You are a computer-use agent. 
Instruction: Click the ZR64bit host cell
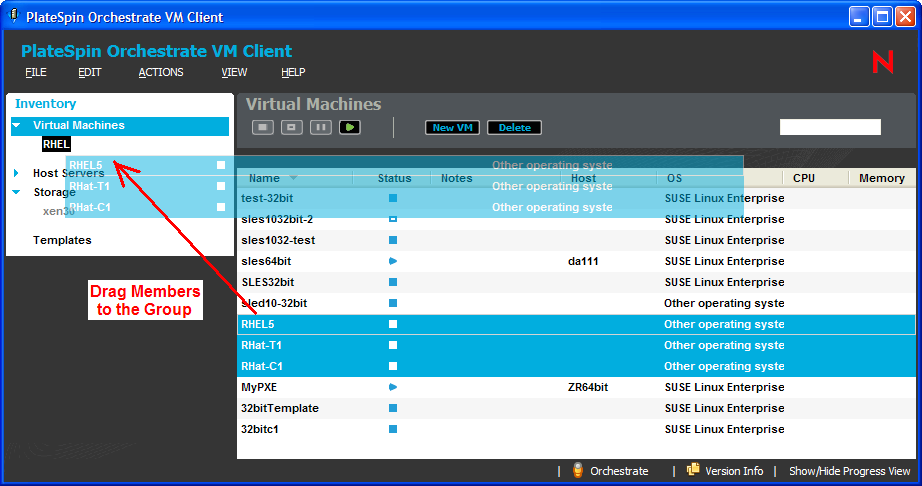pyautogui.click(x=588, y=387)
